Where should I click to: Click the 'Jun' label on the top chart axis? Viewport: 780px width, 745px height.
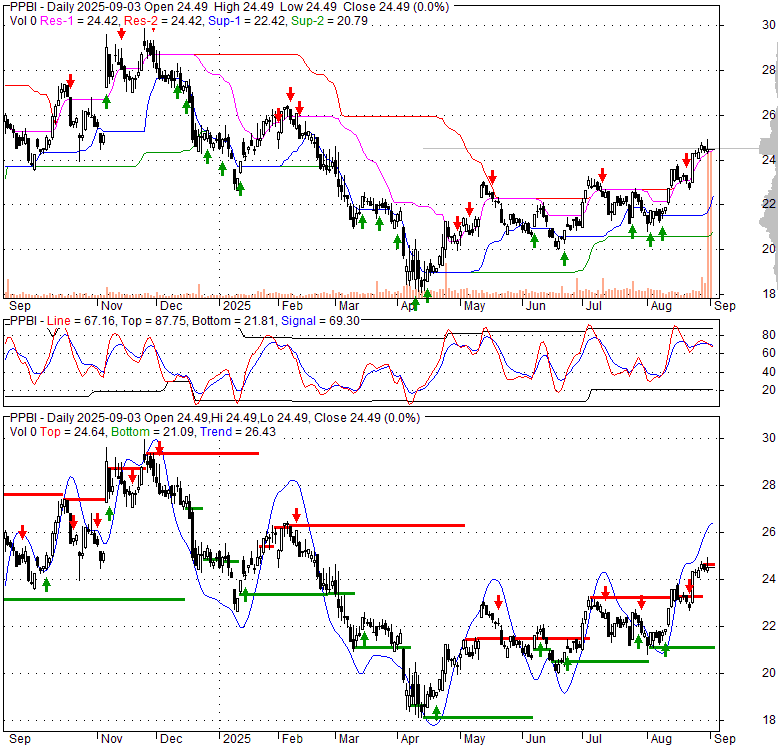[535, 306]
